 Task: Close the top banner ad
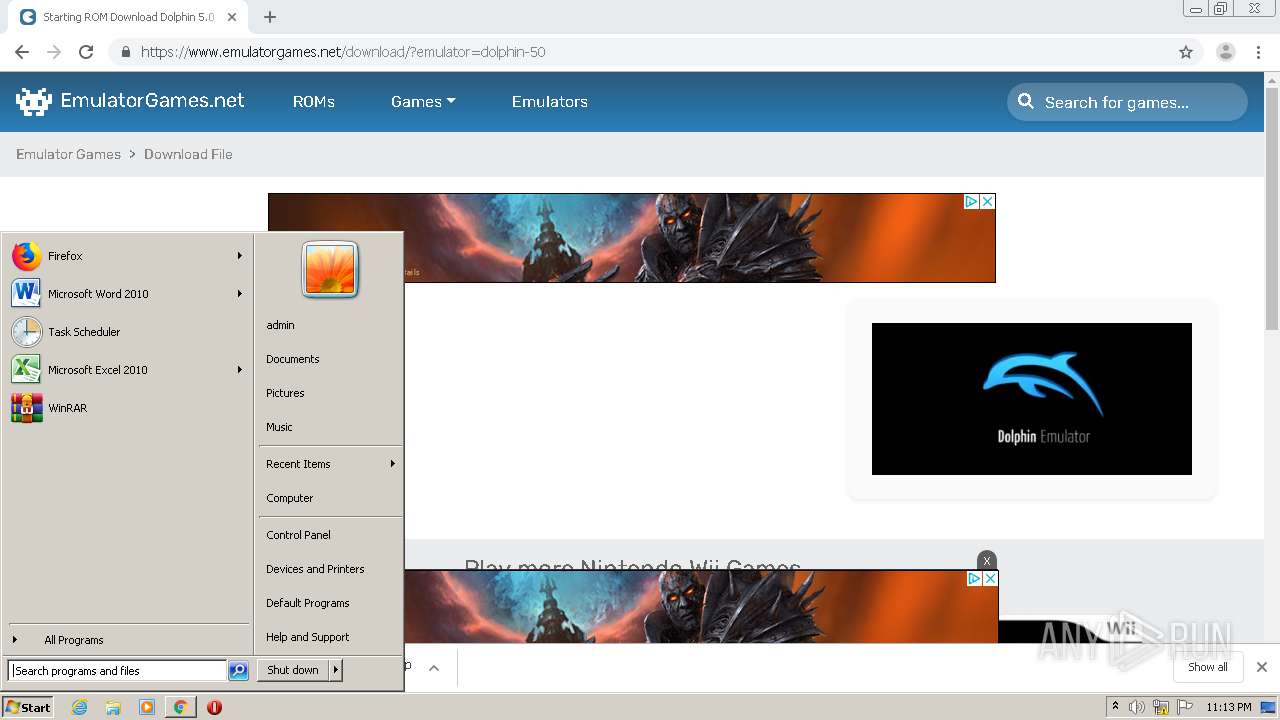(987, 201)
